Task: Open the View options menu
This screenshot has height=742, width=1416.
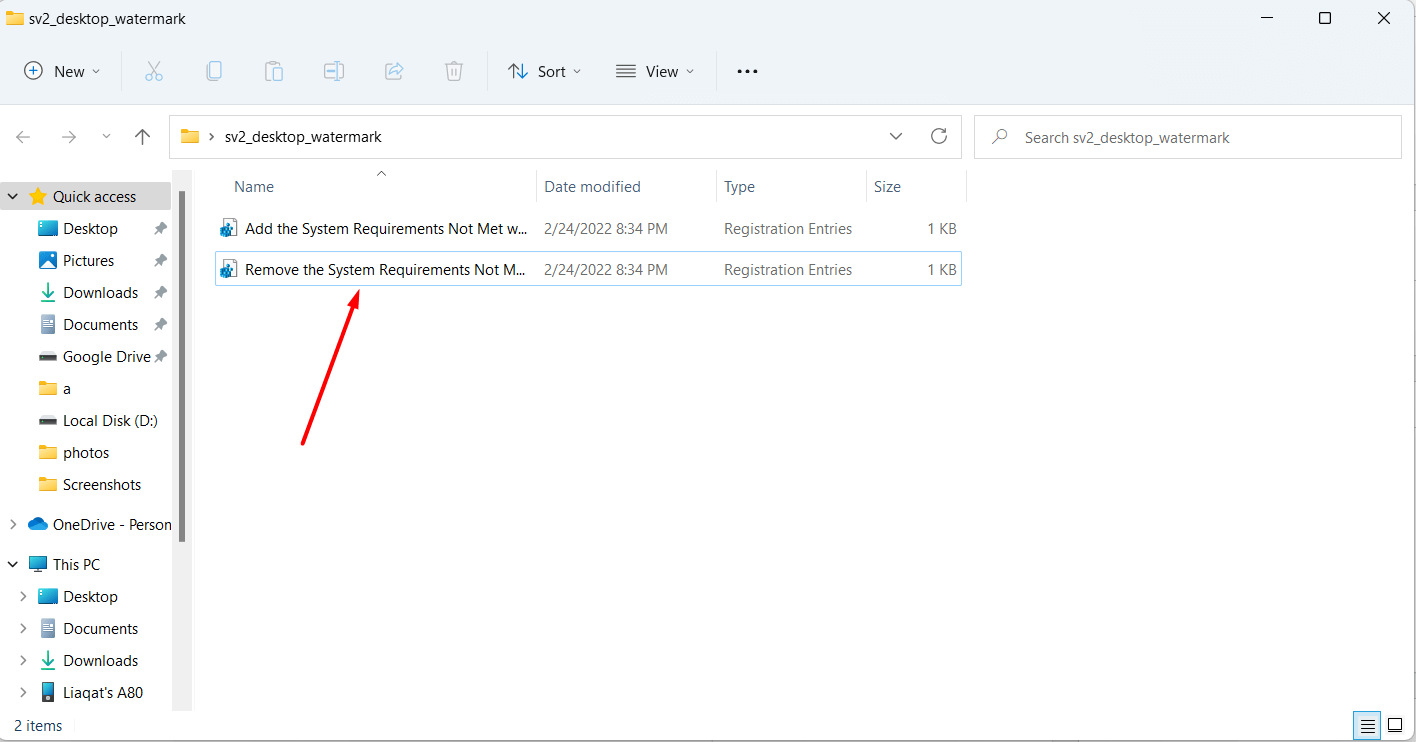Action: coord(655,71)
